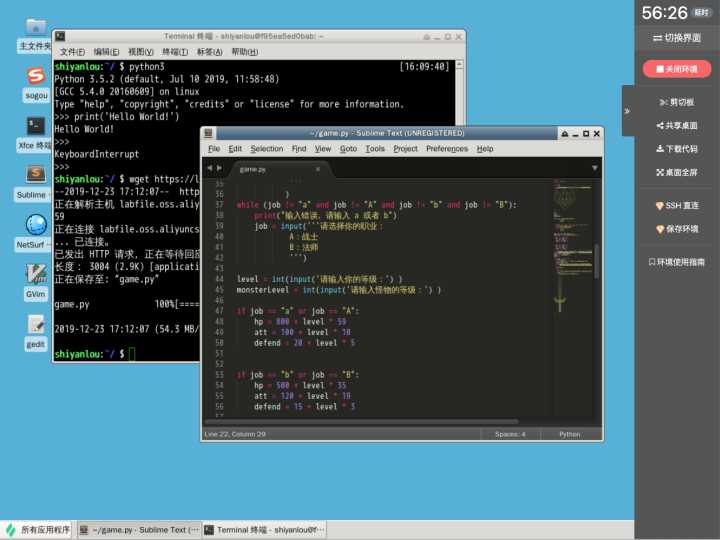
Task: Click the Terminal scrollbar up arrow
Action: click(x=459, y=64)
